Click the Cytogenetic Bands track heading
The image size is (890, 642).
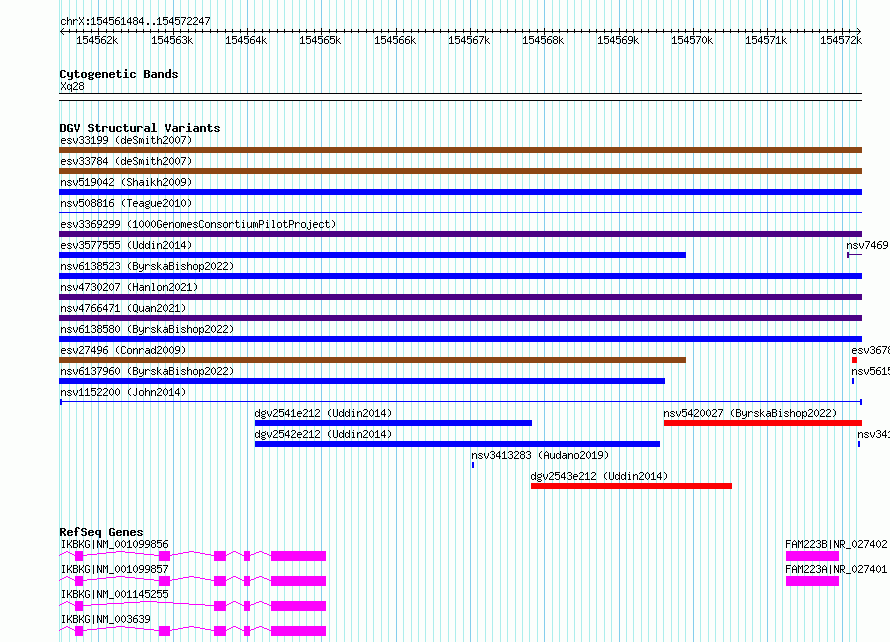[x=119, y=74]
